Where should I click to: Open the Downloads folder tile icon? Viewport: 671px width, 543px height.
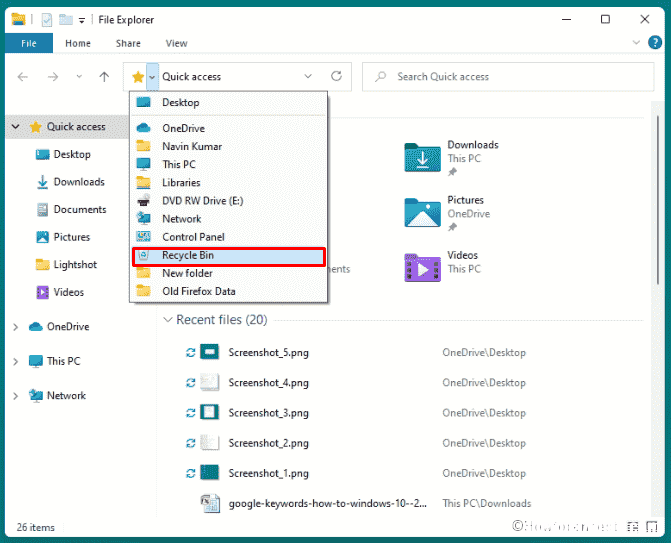tap(422, 157)
